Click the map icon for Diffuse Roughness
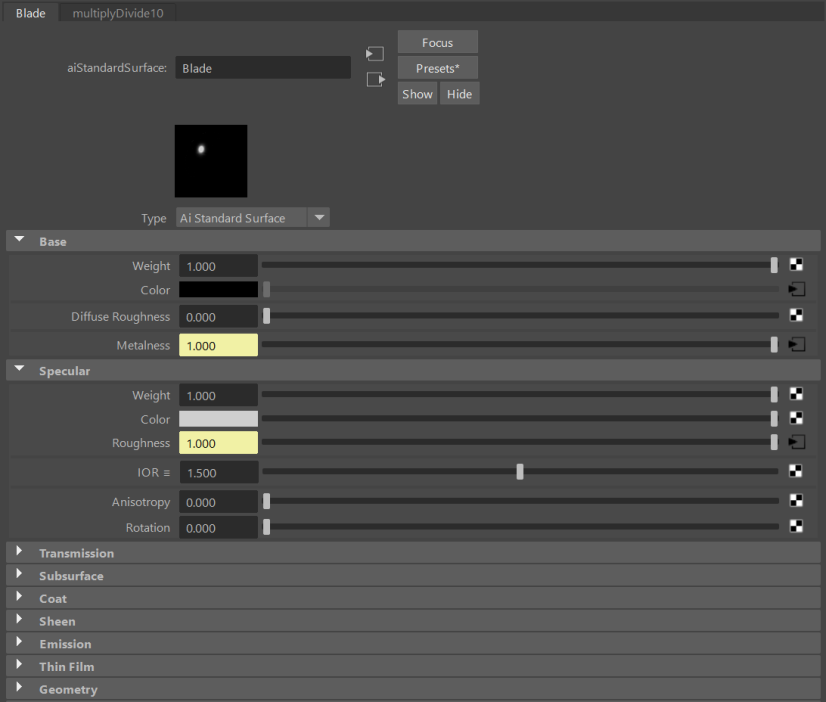Screen dimensions: 826x702 click(796, 315)
